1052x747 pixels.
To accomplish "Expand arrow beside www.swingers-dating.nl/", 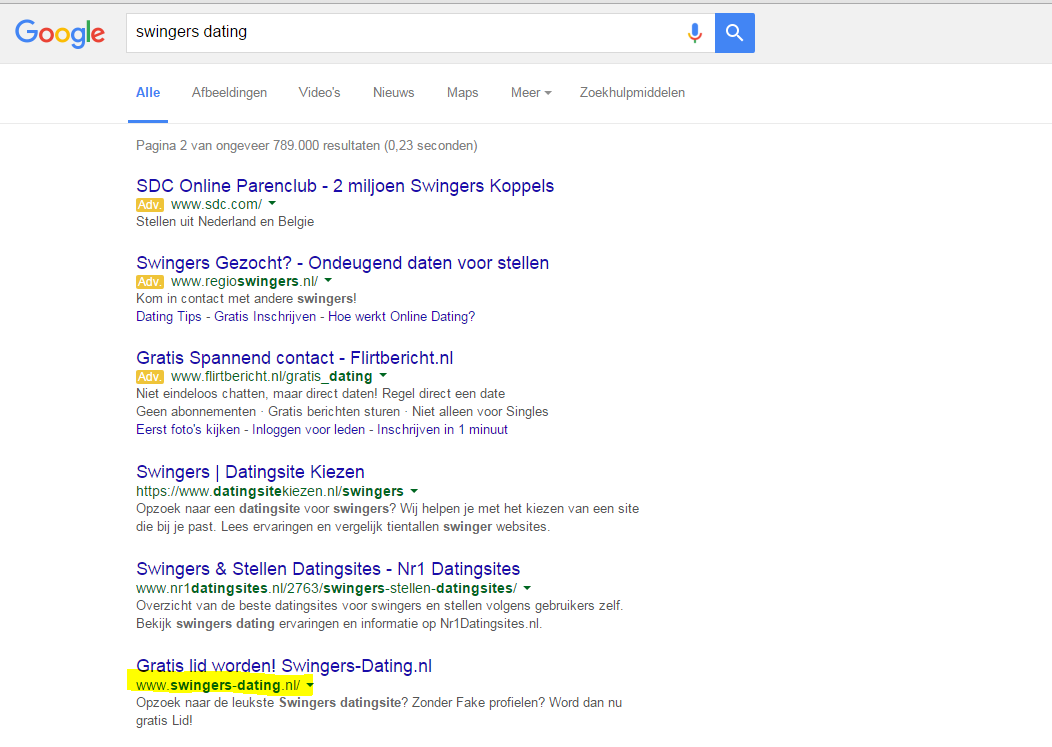I will (310, 685).
